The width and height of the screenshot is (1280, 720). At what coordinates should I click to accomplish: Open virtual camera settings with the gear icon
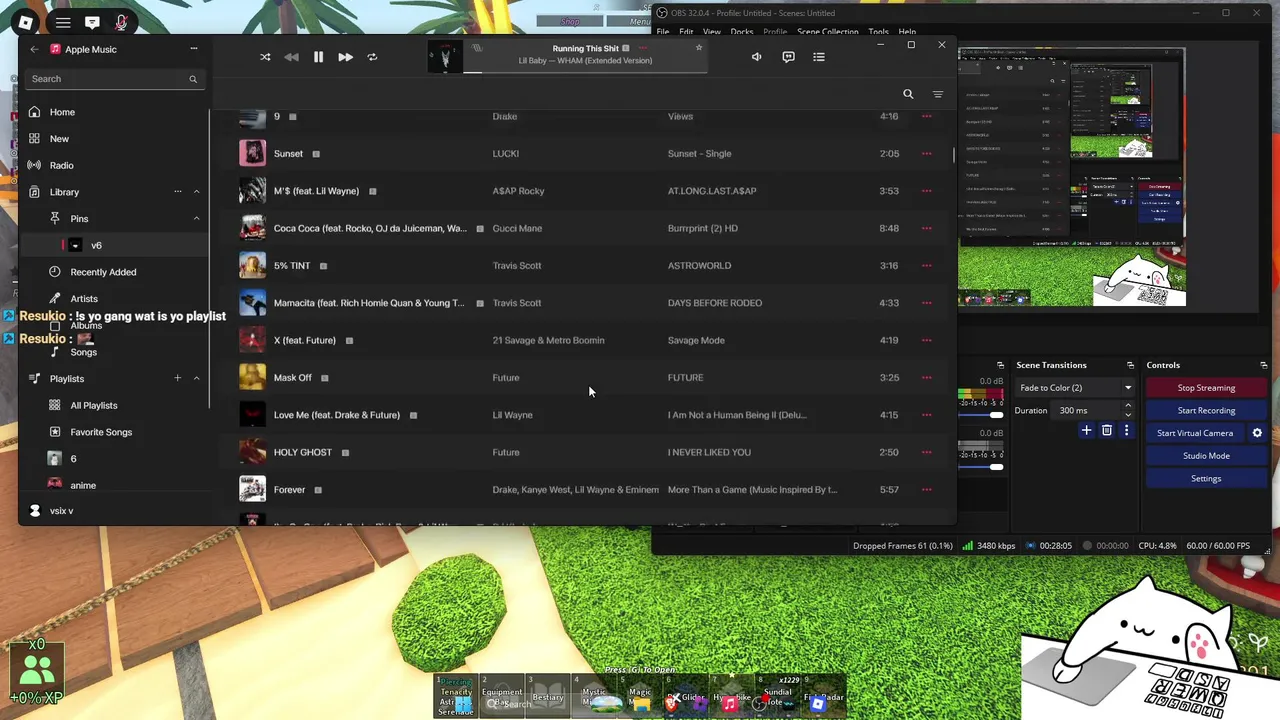point(1257,434)
